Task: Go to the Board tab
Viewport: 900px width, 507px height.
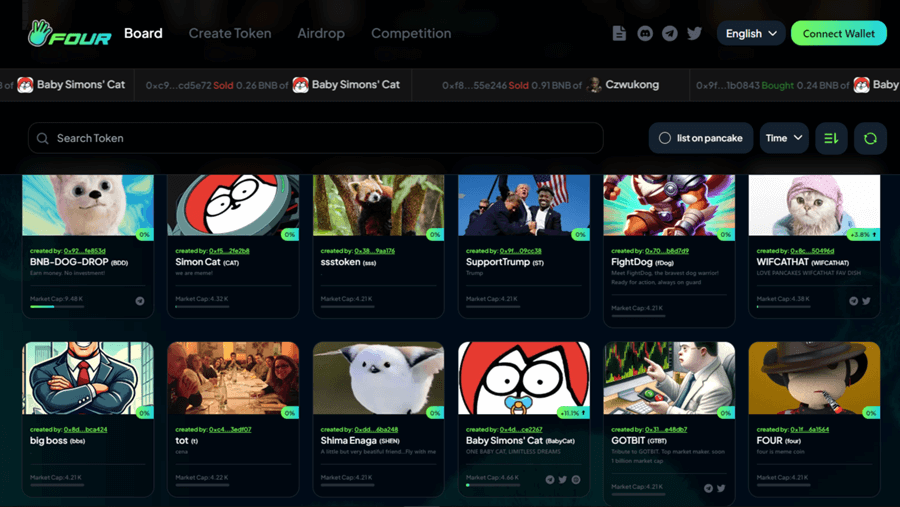Action: pos(143,33)
